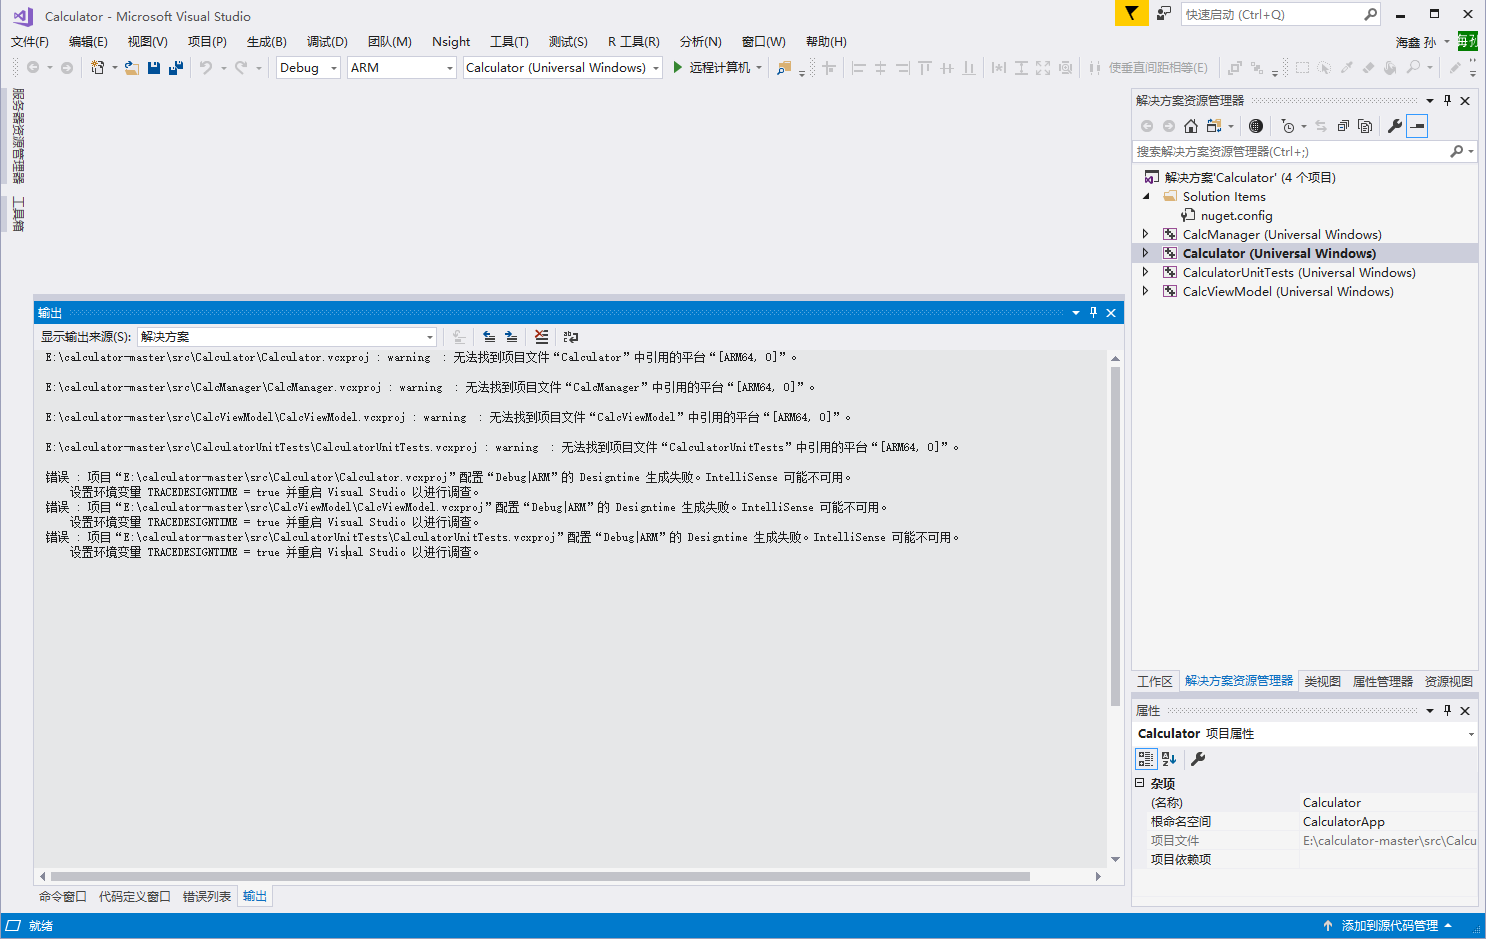The image size is (1486, 939).
Task: Click the Properties wrench icon in Solution Explorer
Action: [1395, 126]
